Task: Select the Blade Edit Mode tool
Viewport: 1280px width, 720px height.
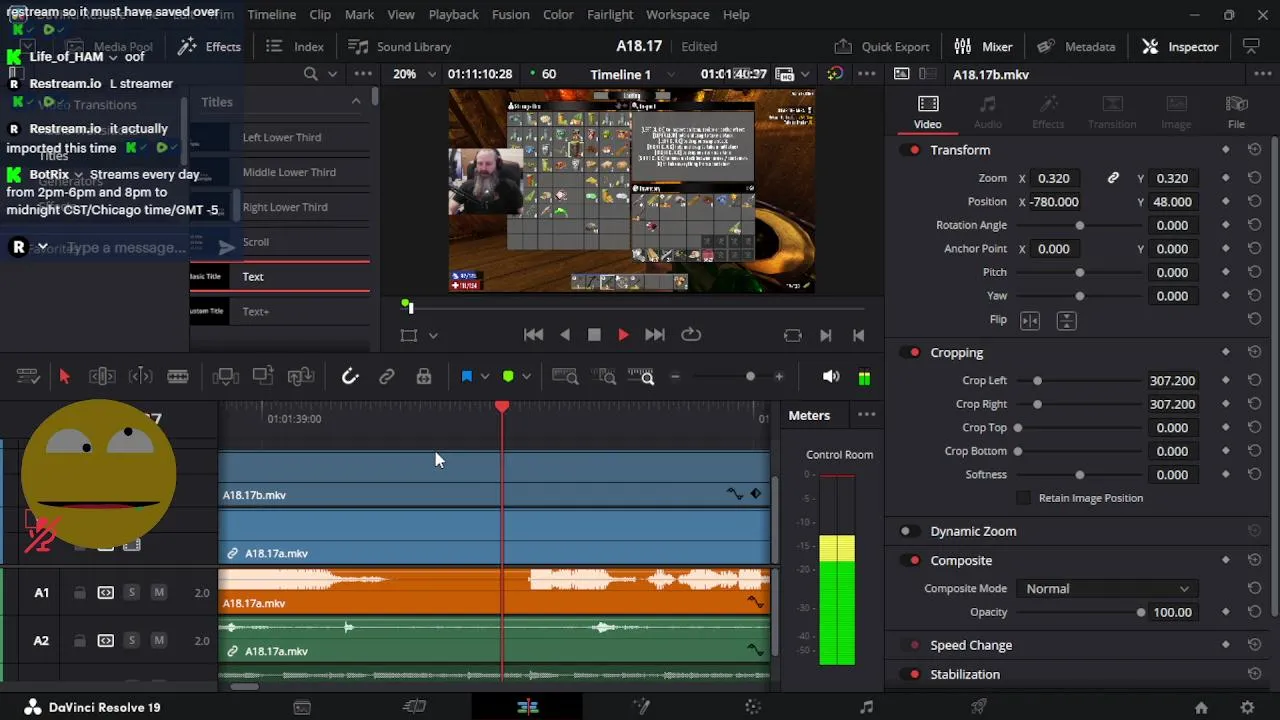Action: point(178,376)
